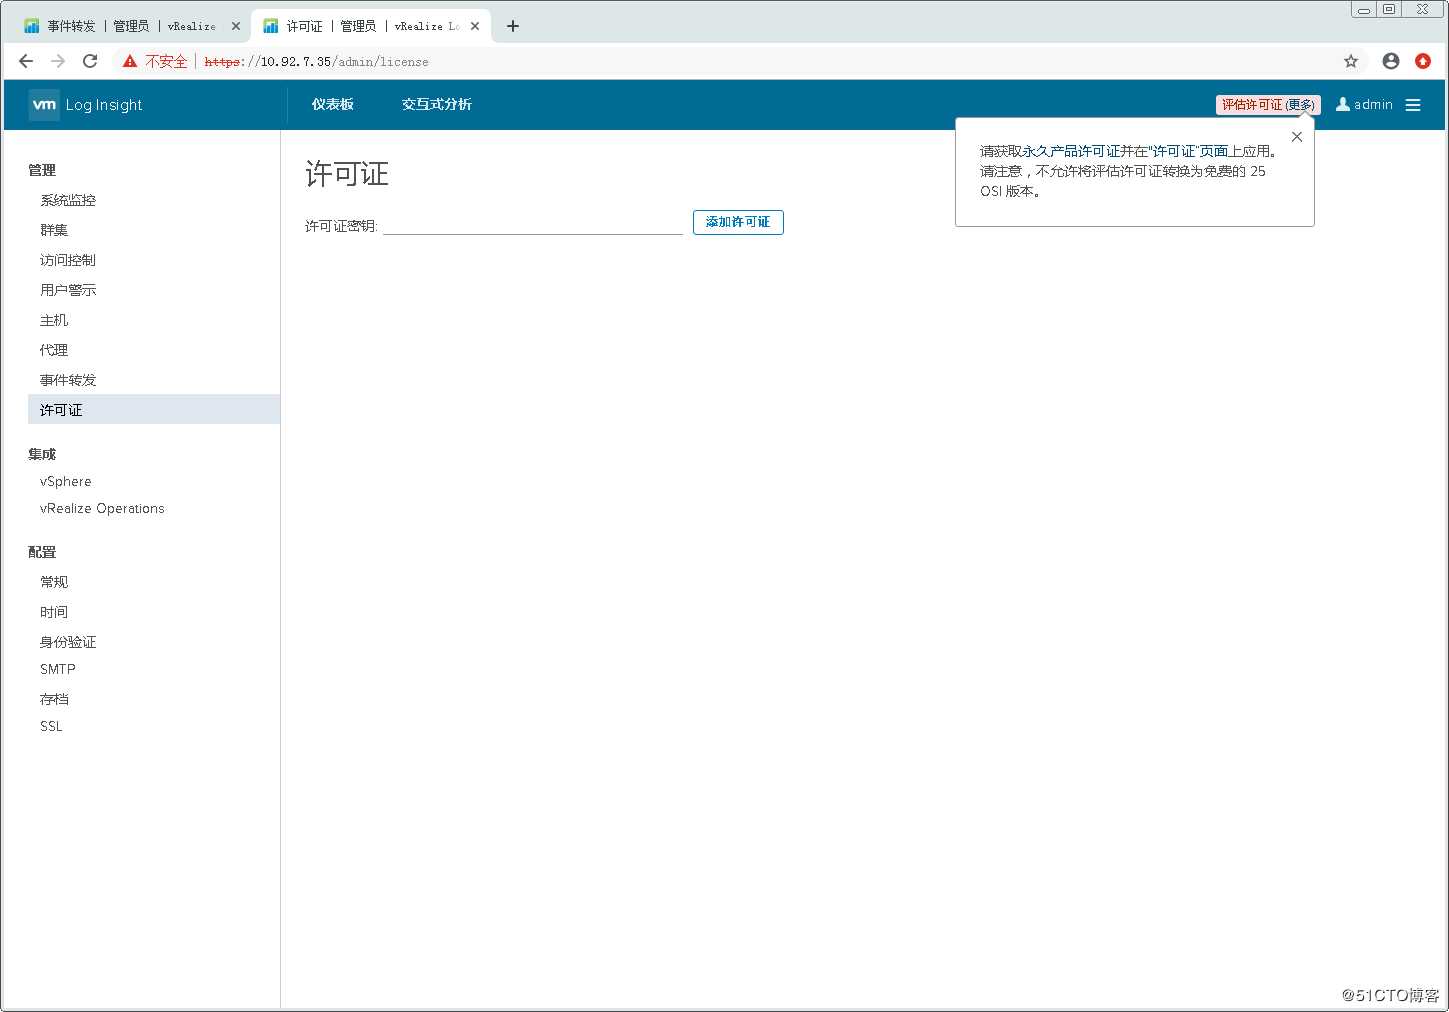Click the 添加许可证 button
Image resolution: width=1449 pixels, height=1012 pixels.
coord(738,222)
